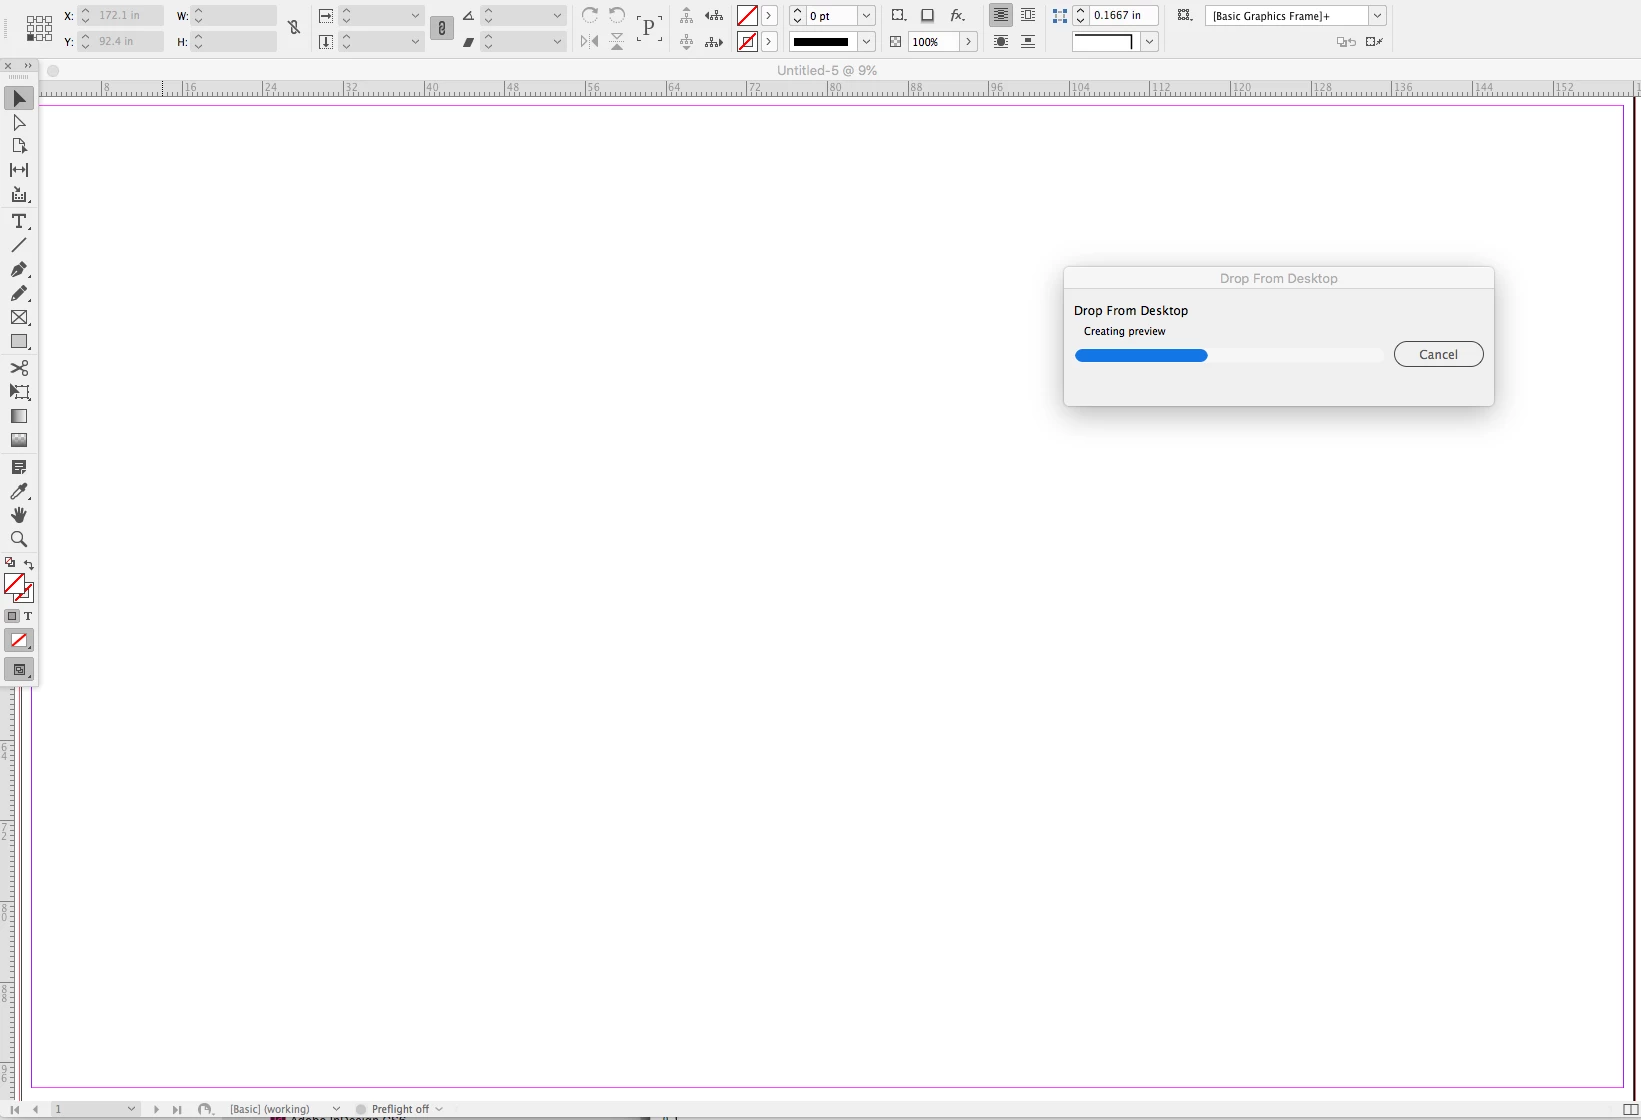Screen dimensions: 1641x1120
Task: Open Basic Graphics Frame style dropdown
Action: coord(1377,16)
